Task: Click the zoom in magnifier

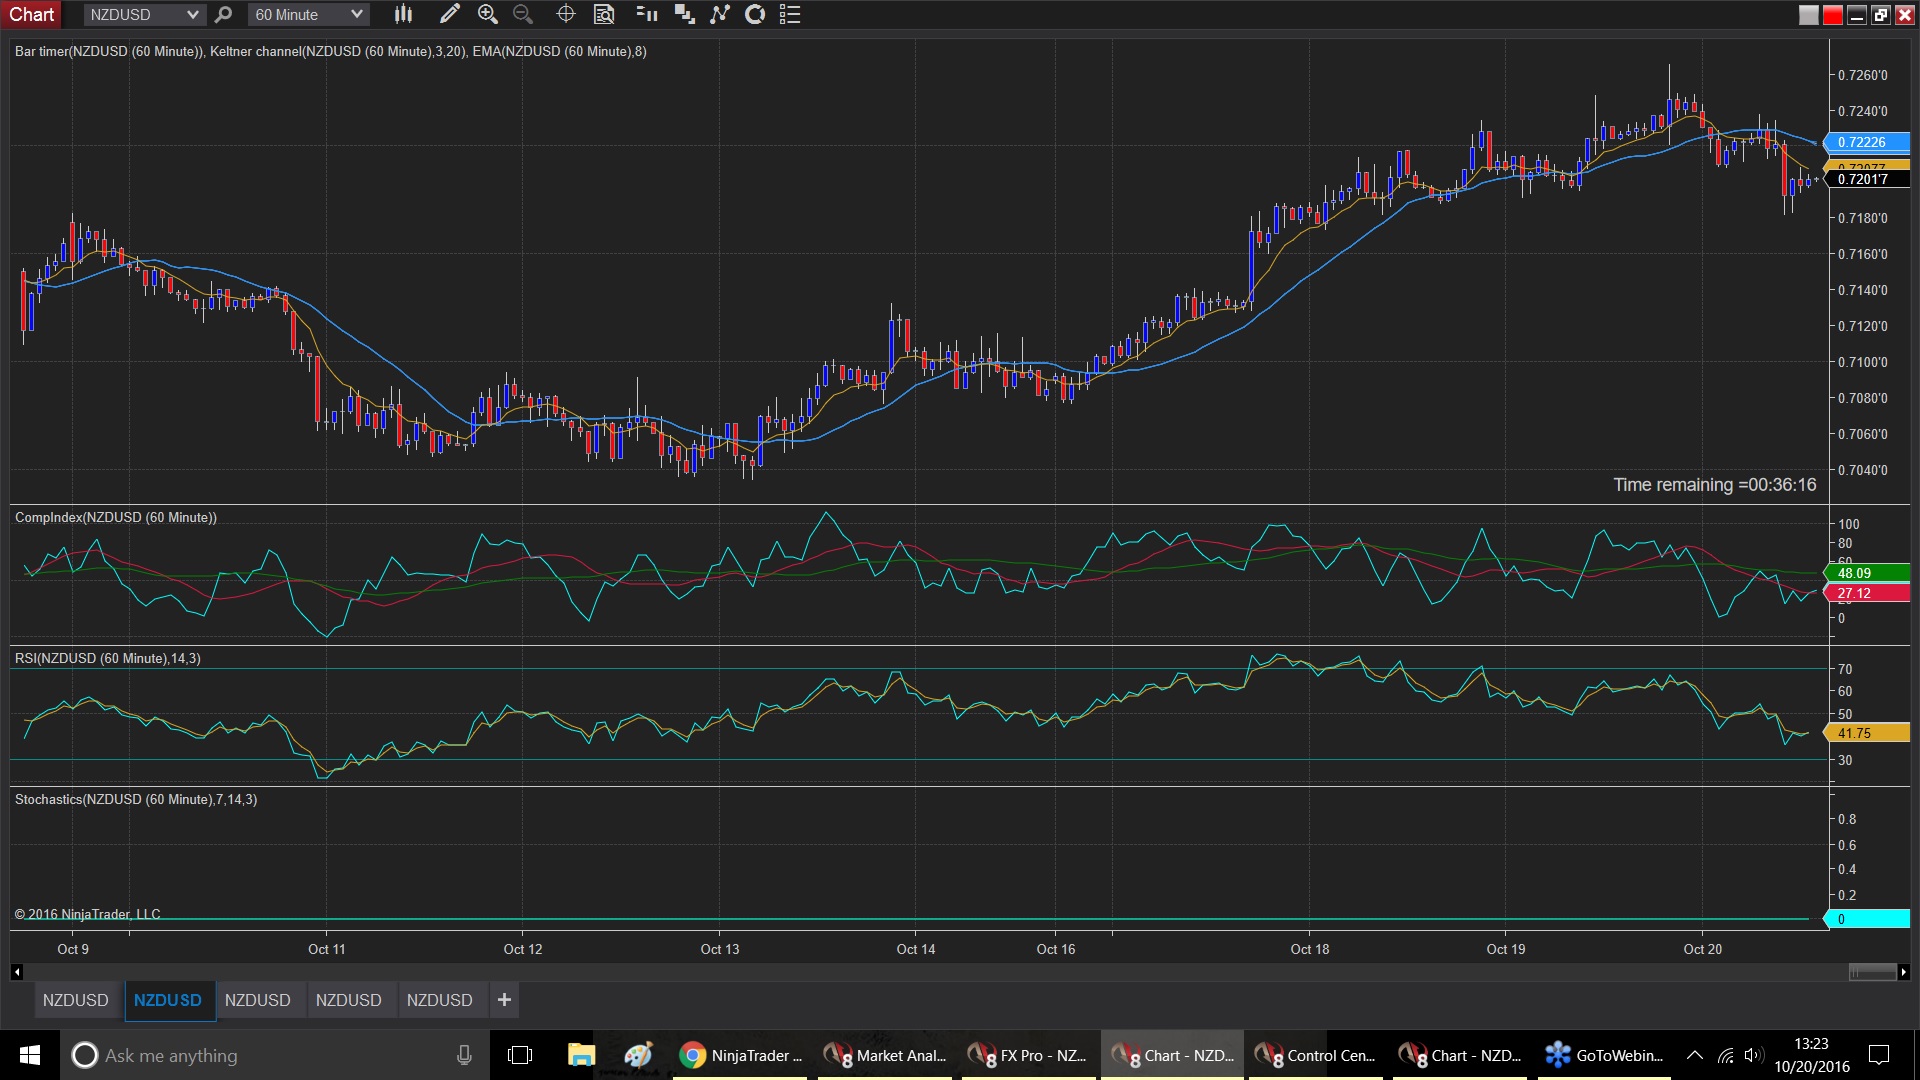Action: coord(487,14)
